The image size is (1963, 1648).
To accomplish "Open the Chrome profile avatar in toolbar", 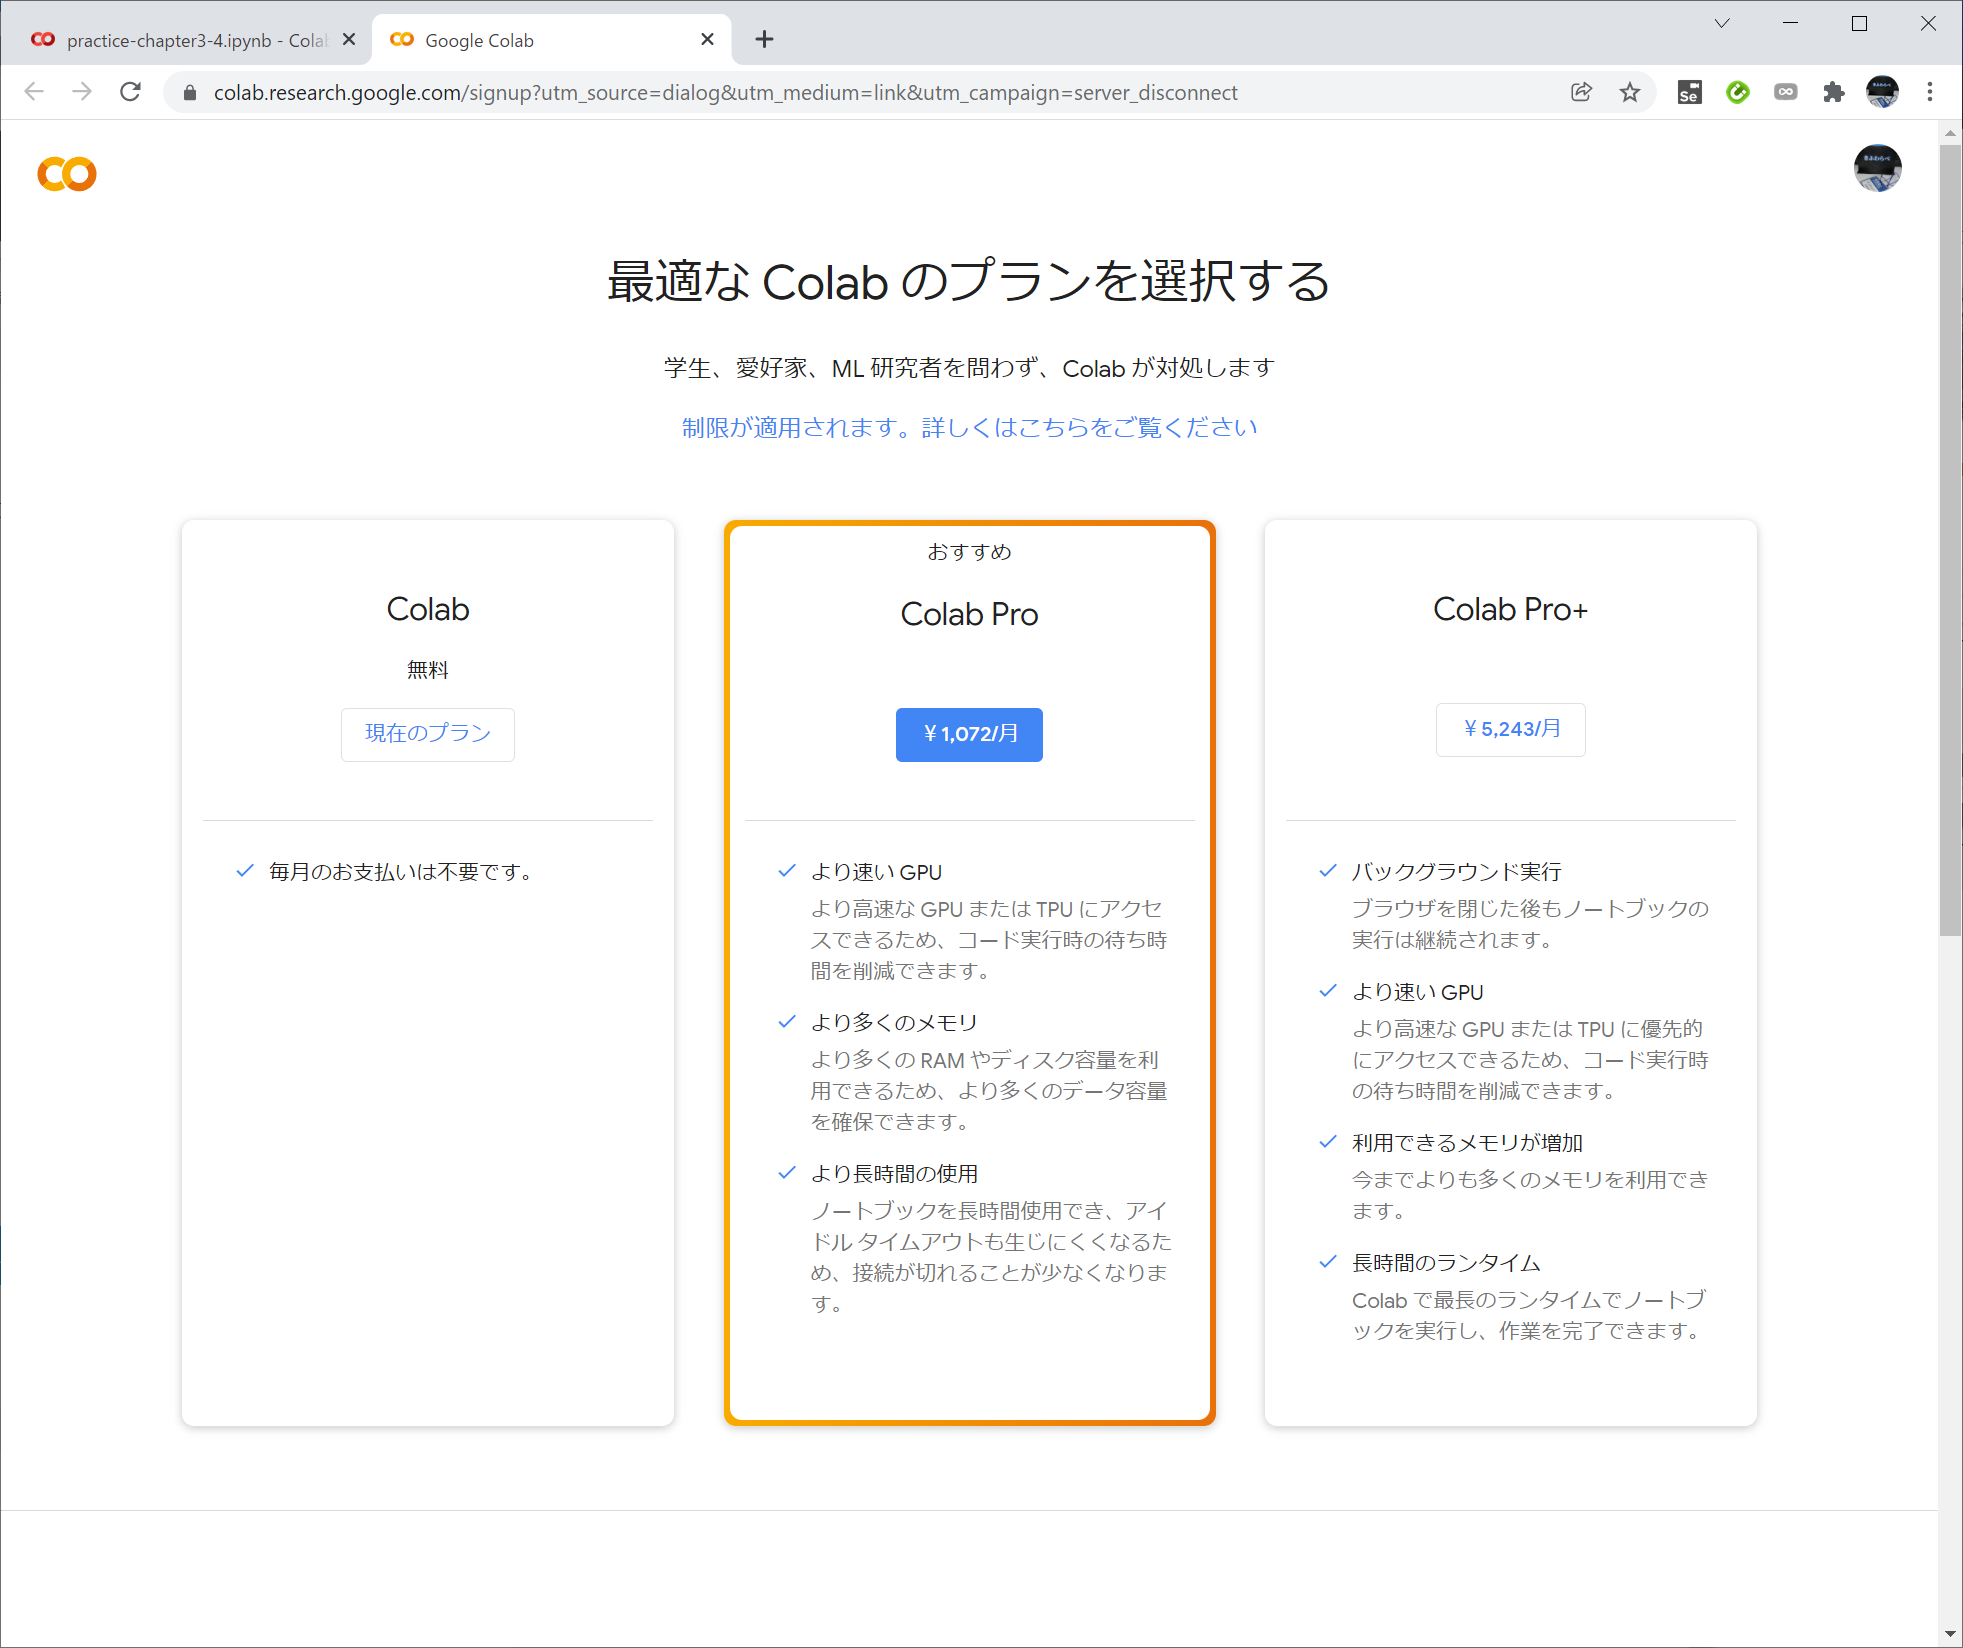I will pos(1882,93).
